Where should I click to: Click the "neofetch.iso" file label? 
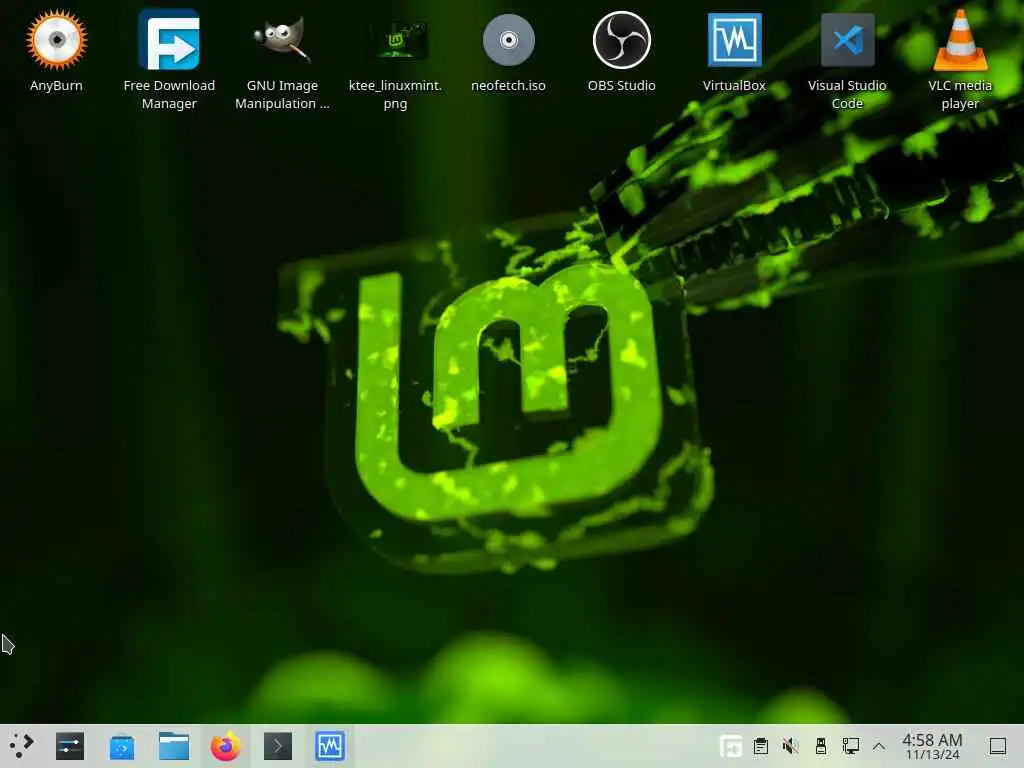[x=508, y=86]
